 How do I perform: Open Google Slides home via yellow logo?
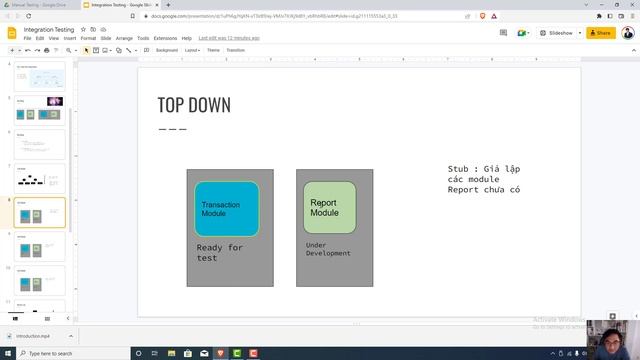(x=12, y=33)
